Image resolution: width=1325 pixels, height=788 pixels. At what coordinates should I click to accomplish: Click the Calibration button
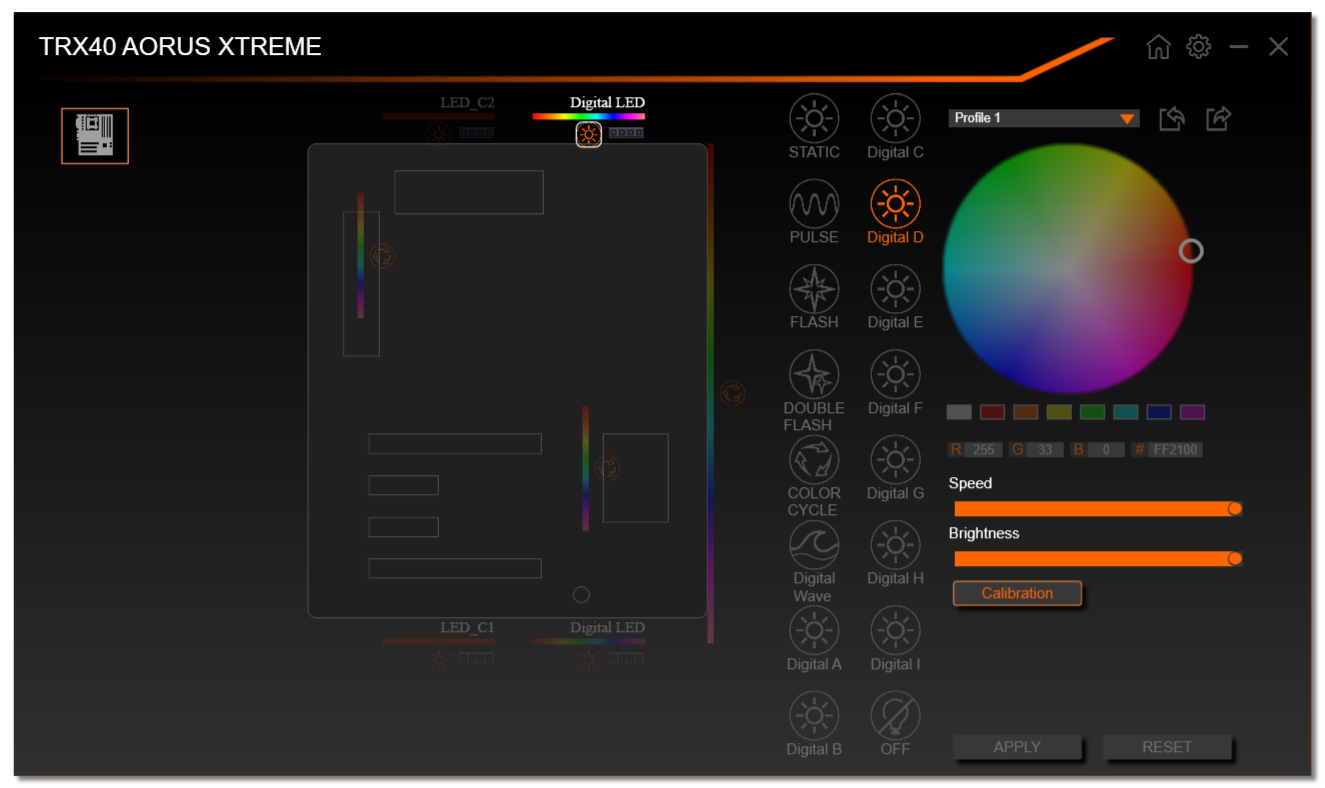click(x=1017, y=593)
